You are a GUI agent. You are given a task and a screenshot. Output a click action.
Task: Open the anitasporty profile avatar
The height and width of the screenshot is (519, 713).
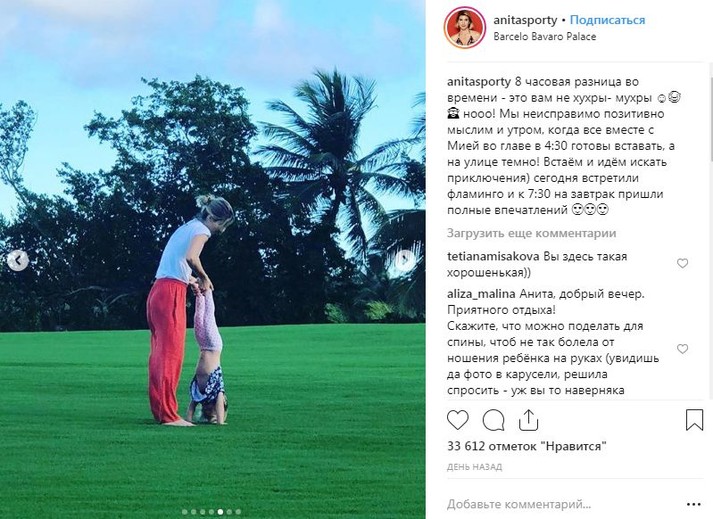pos(464,28)
